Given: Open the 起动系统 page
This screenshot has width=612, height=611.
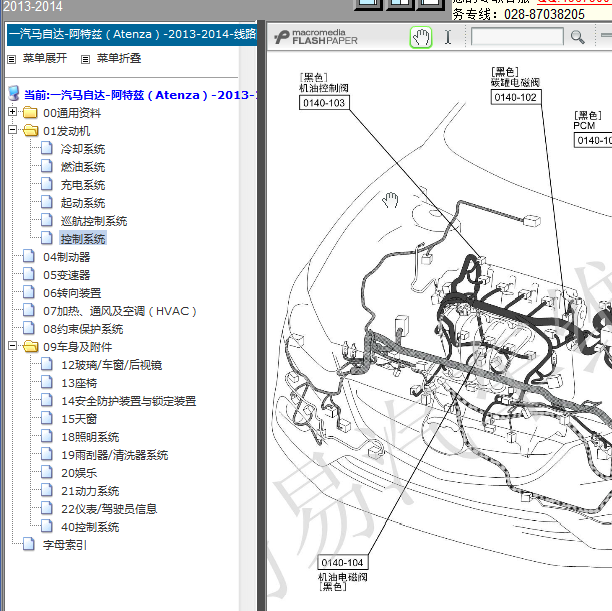Looking at the screenshot, I should pos(83,203).
